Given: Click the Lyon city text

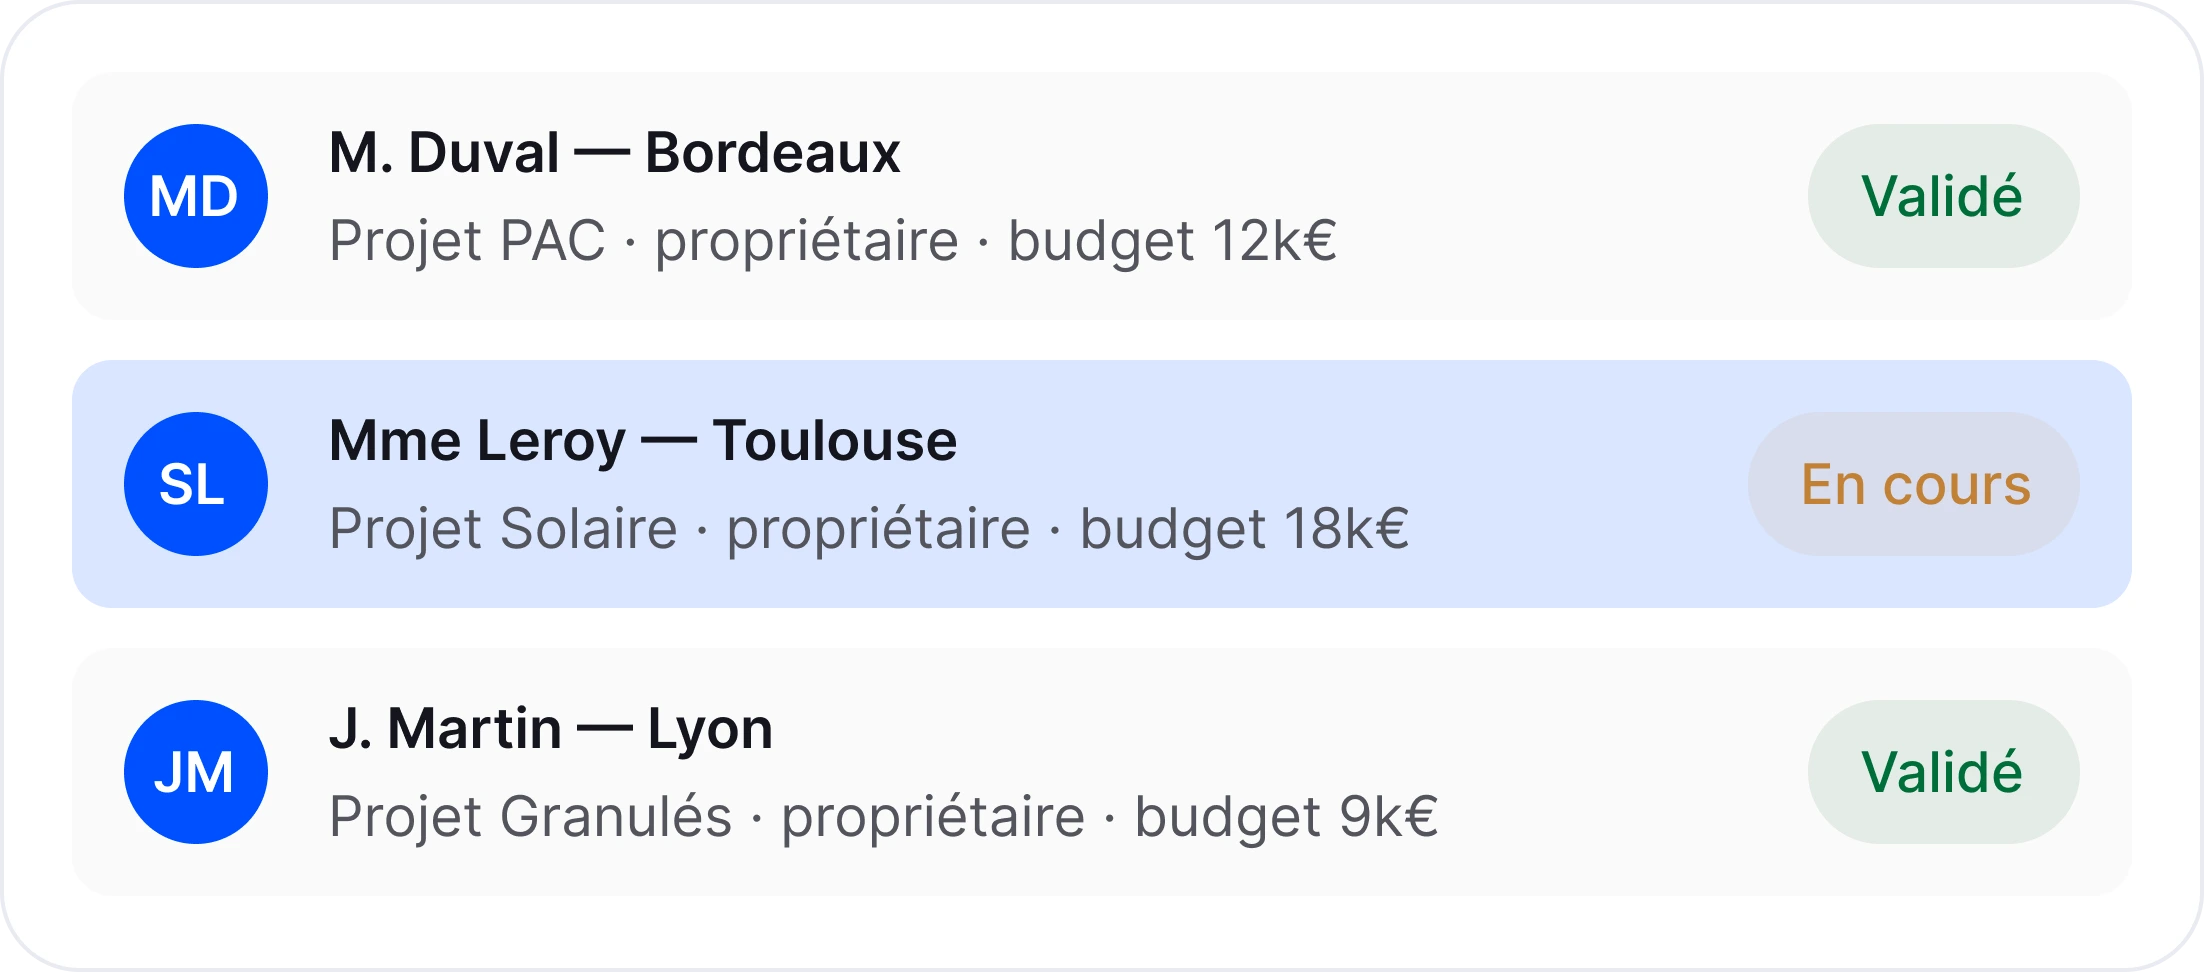Looking at the screenshot, I should [x=710, y=729].
